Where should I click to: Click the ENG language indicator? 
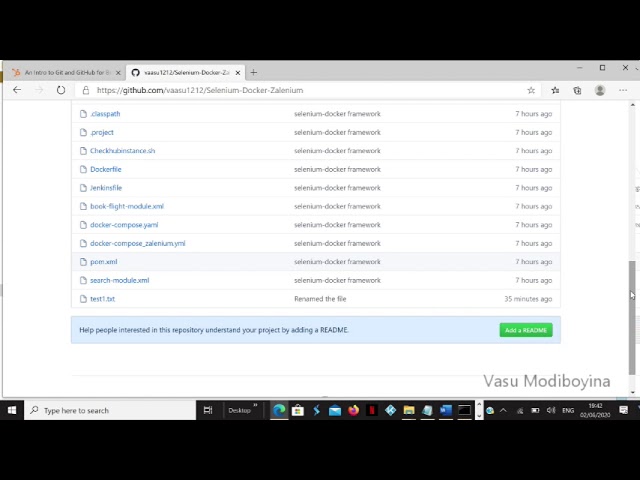[x=568, y=410]
